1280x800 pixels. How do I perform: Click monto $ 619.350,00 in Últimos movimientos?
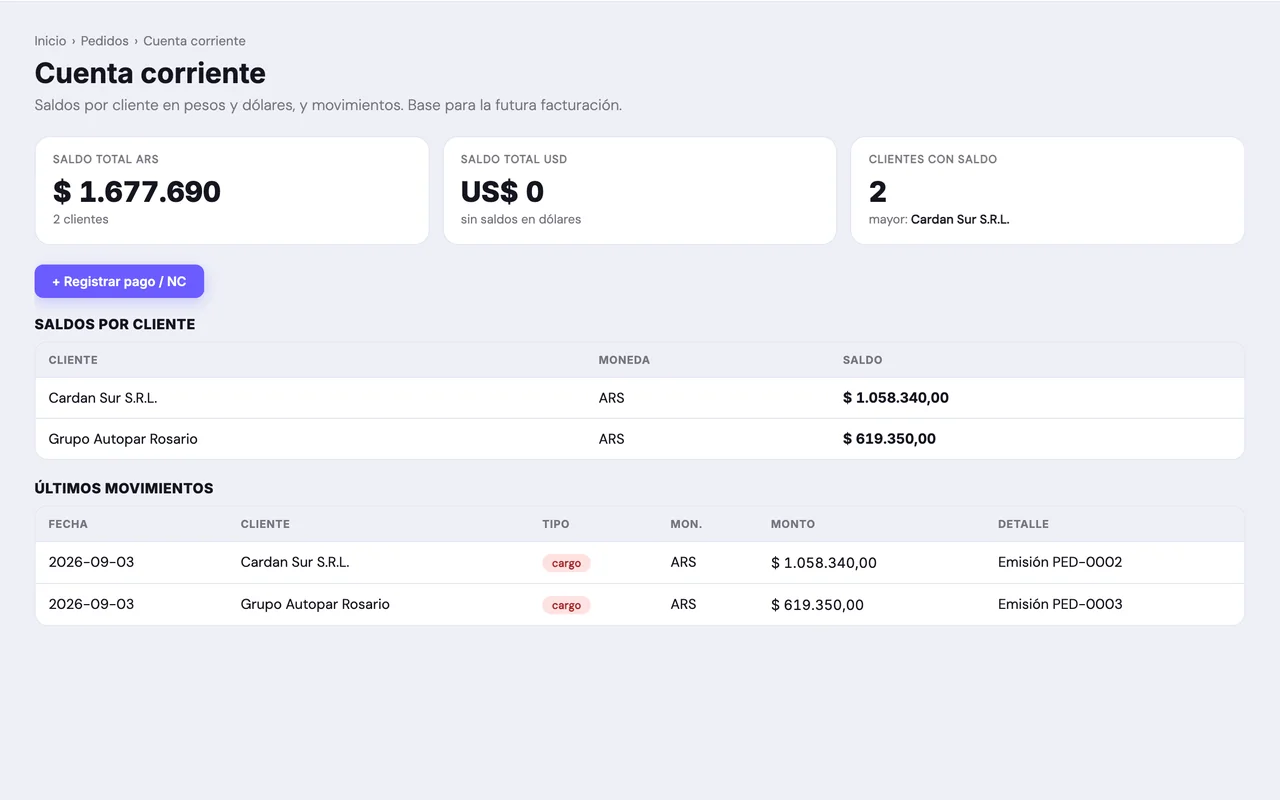click(x=817, y=605)
